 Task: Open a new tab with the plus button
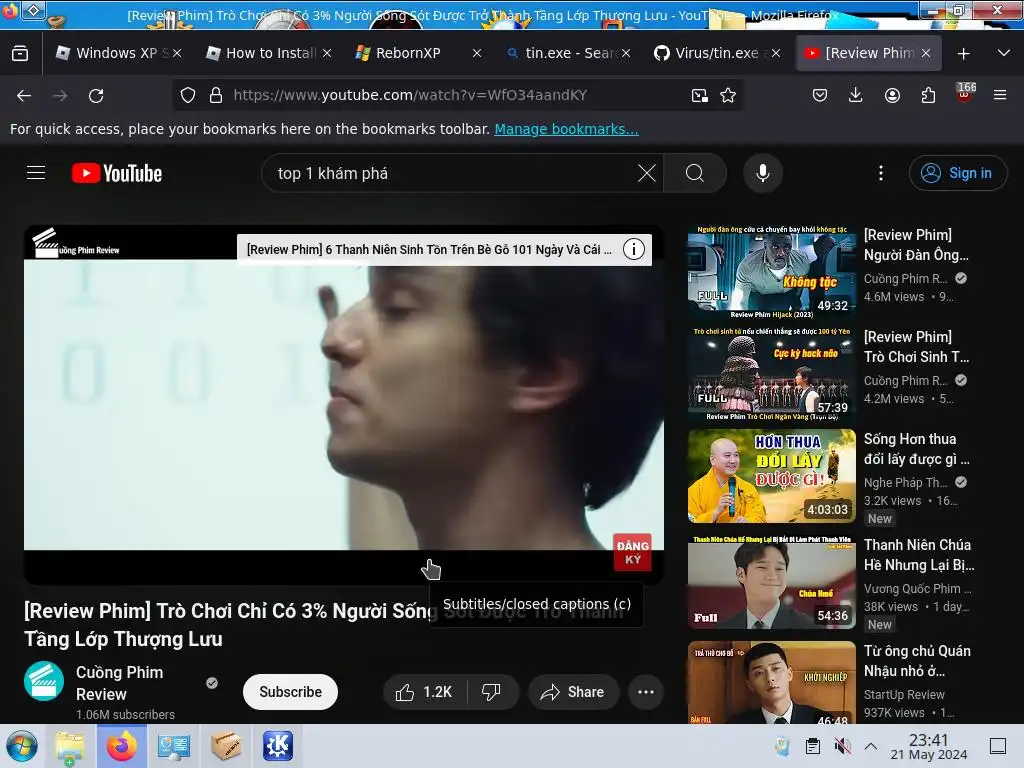coord(963,54)
